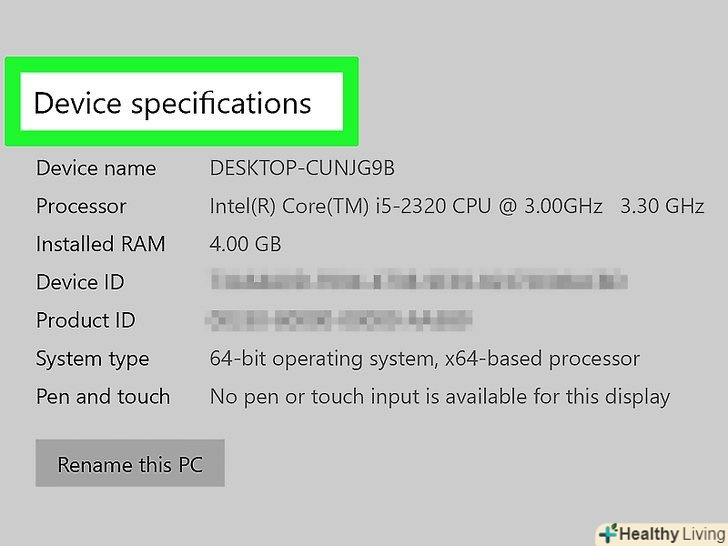Select the 64-bit operating system text
This screenshot has width=728, height=546.
pos(322,358)
